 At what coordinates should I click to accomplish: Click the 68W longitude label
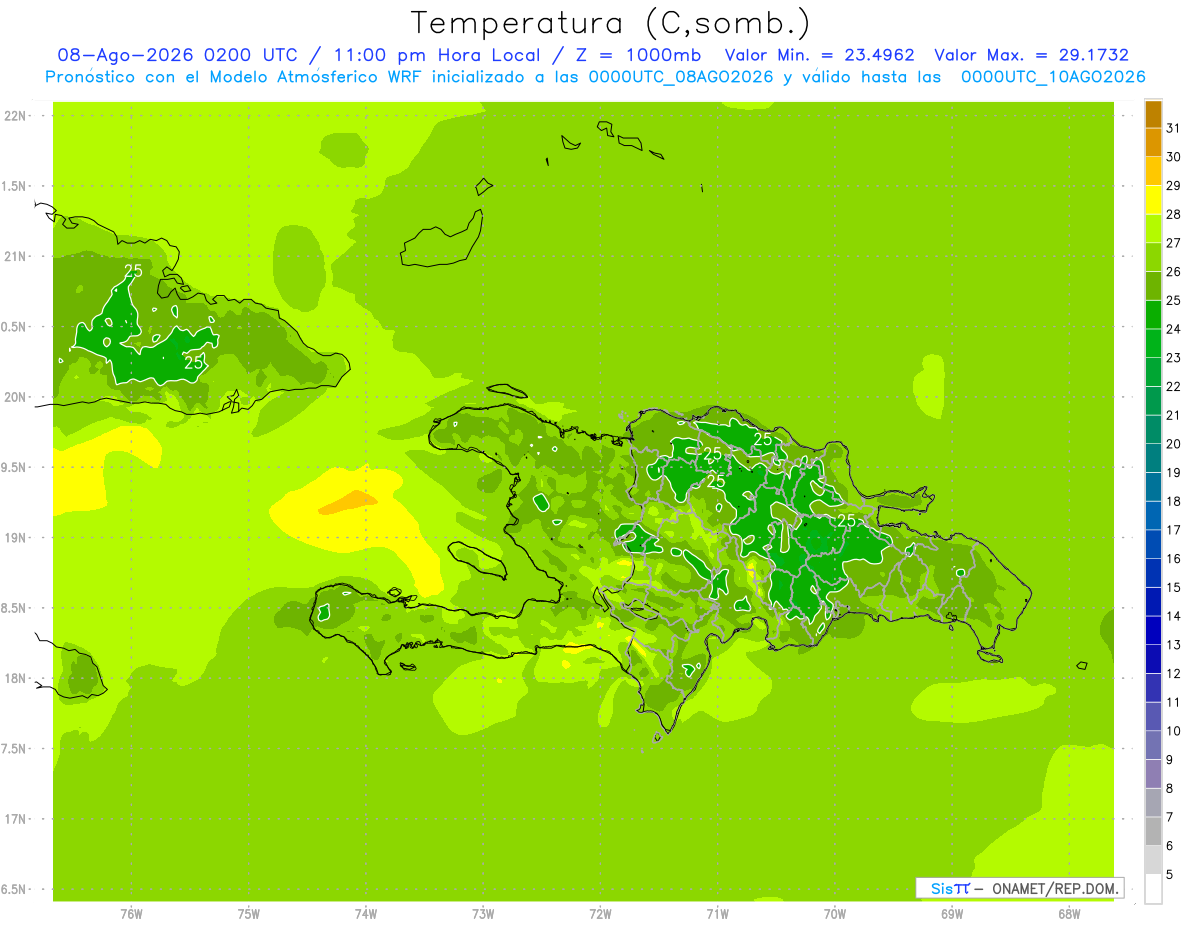(x=1069, y=914)
